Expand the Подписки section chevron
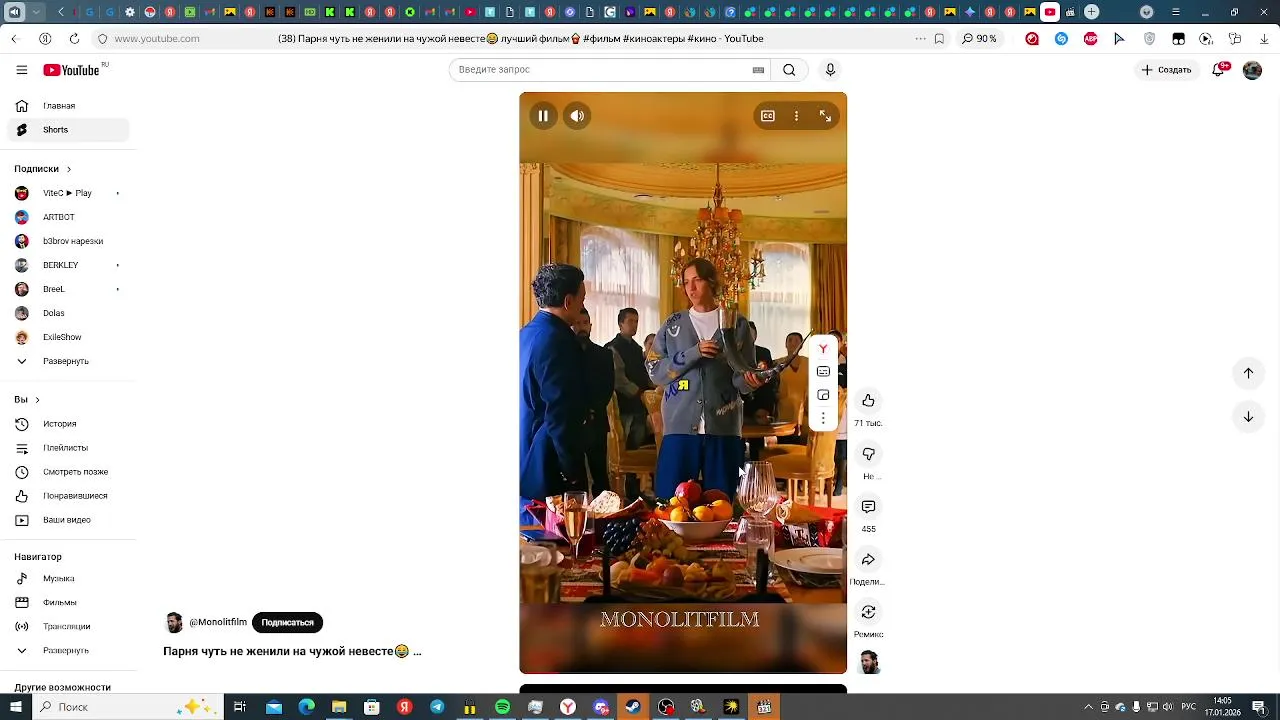The height and width of the screenshot is (720, 1280). (x=68, y=169)
